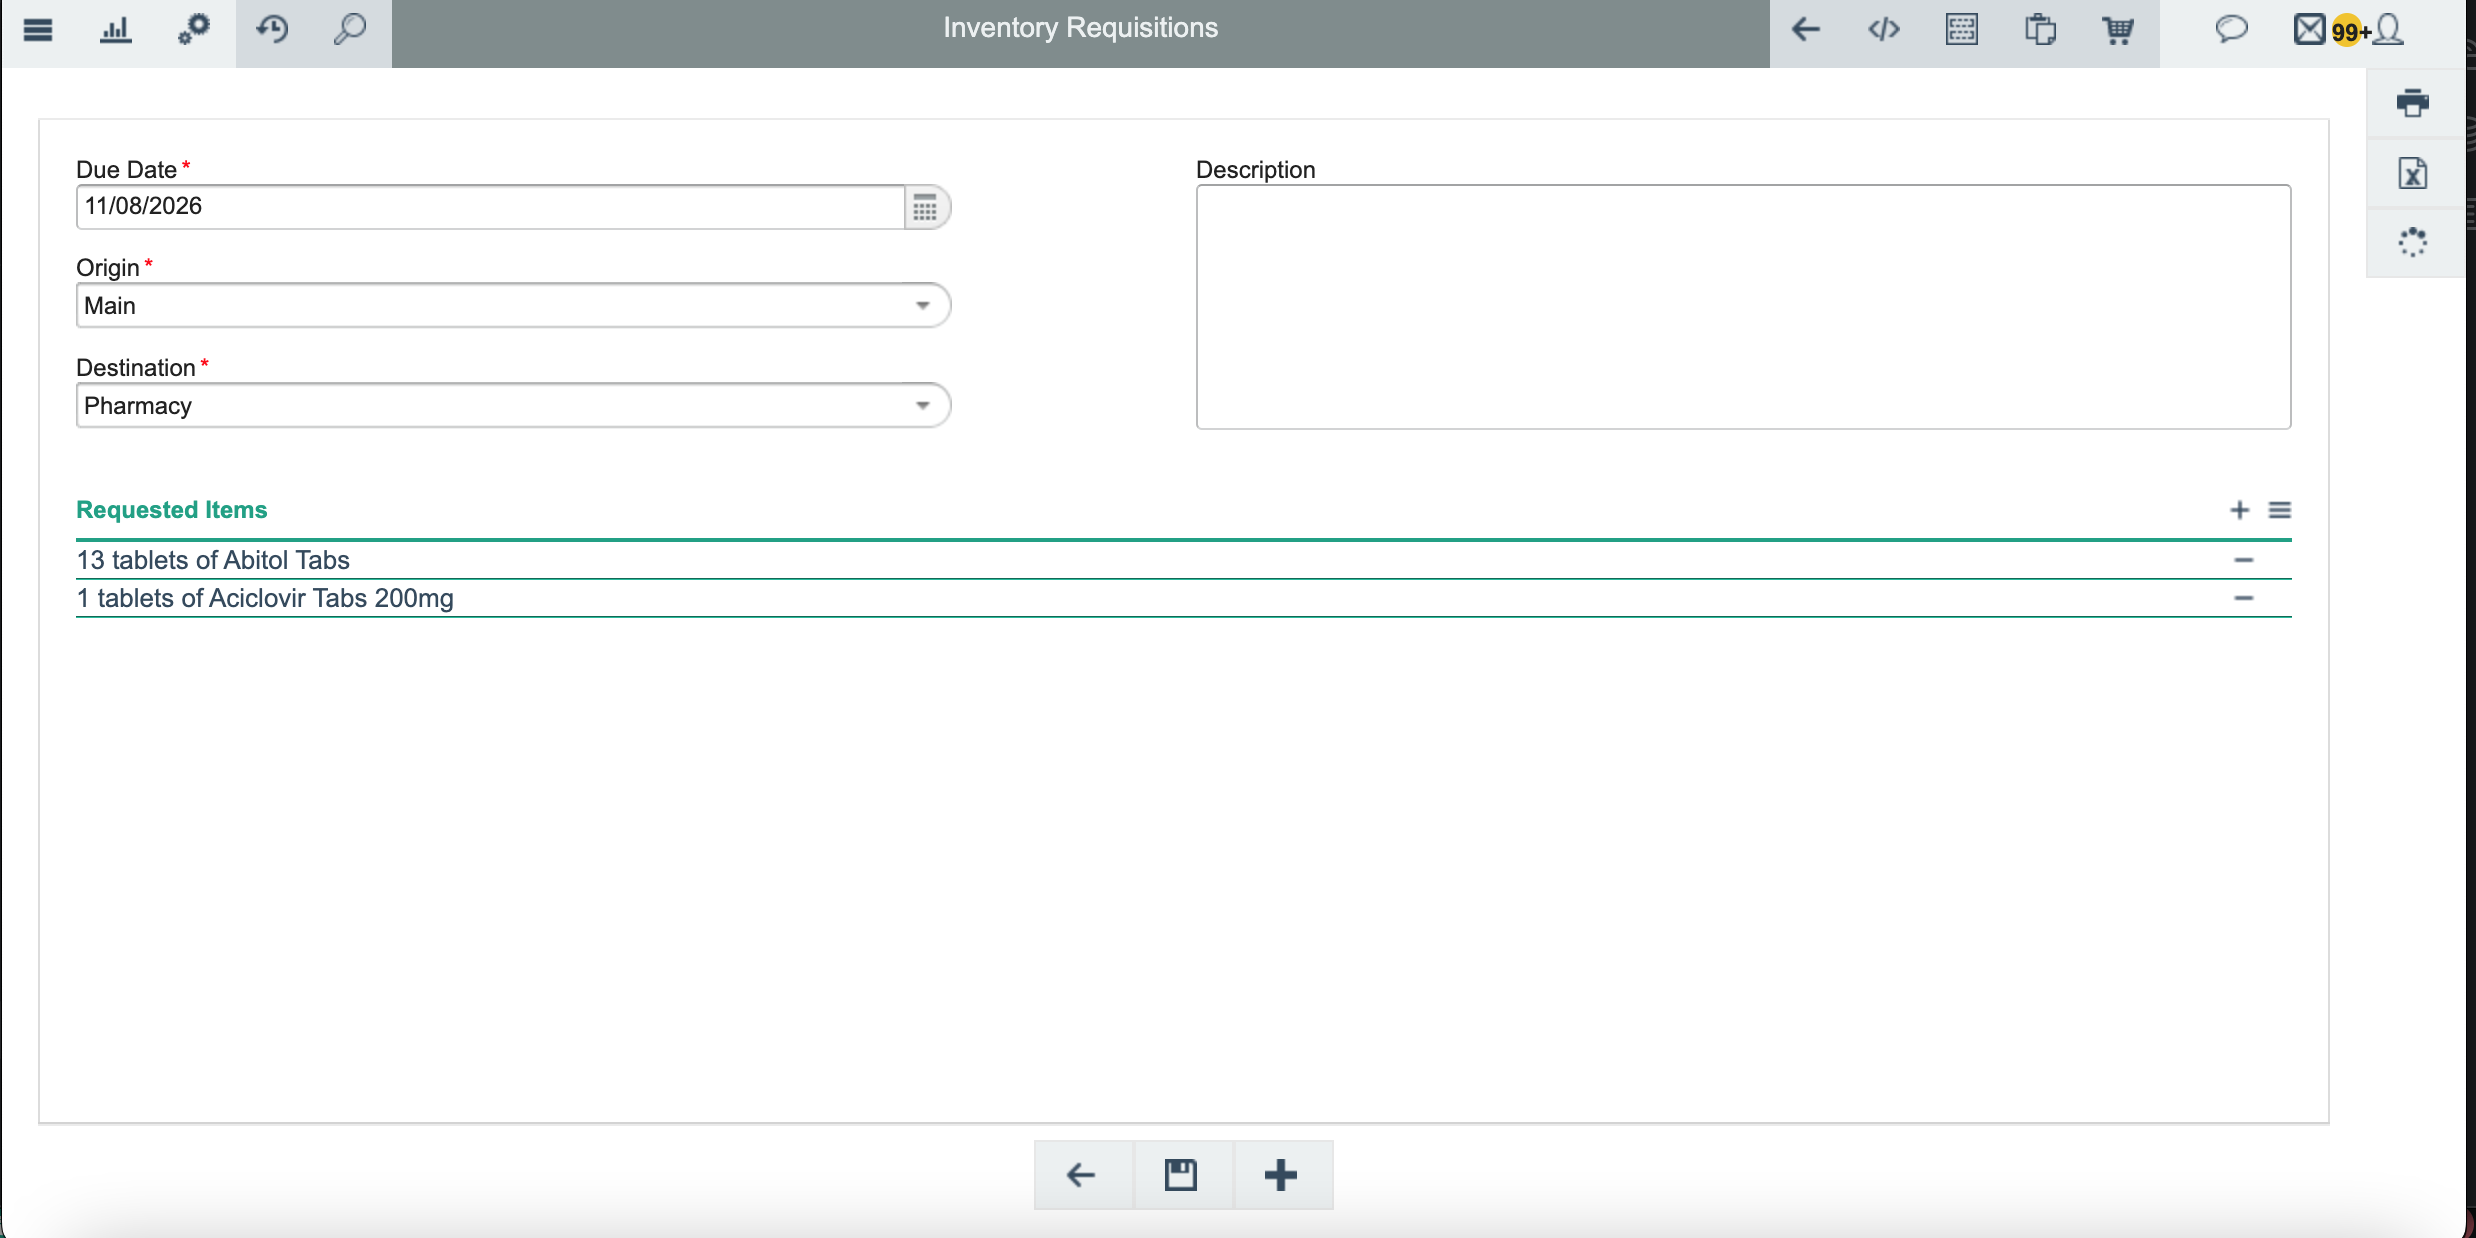Click the dotted circle refresh icon
The height and width of the screenshot is (1238, 2476).
pos(2413,242)
